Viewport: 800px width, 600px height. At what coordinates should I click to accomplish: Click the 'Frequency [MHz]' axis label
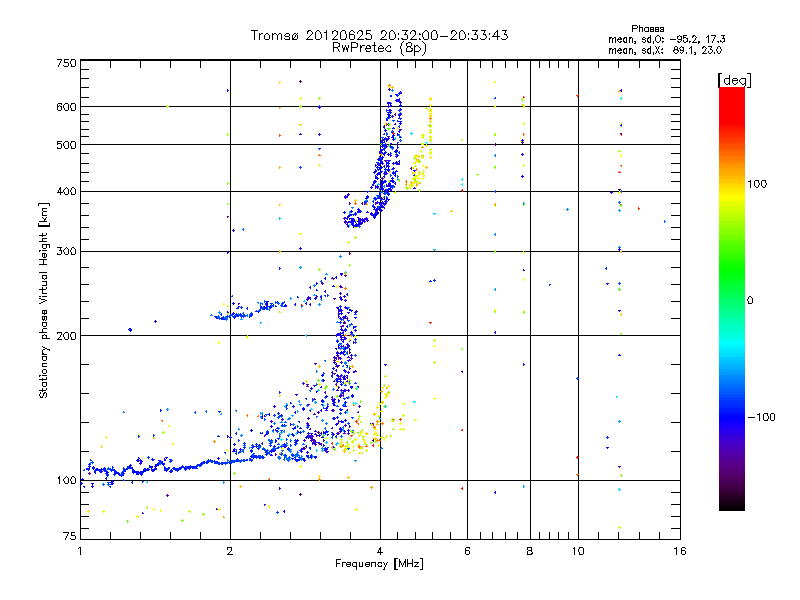click(379, 563)
